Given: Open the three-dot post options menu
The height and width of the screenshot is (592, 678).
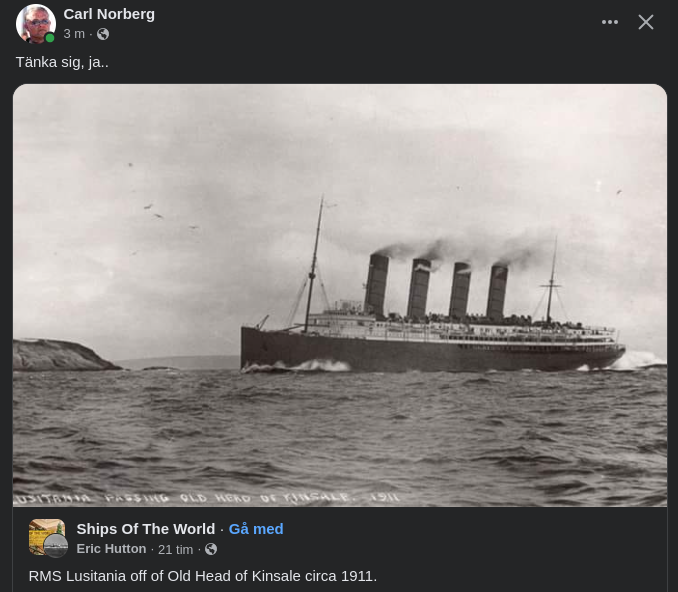Looking at the screenshot, I should point(610,22).
